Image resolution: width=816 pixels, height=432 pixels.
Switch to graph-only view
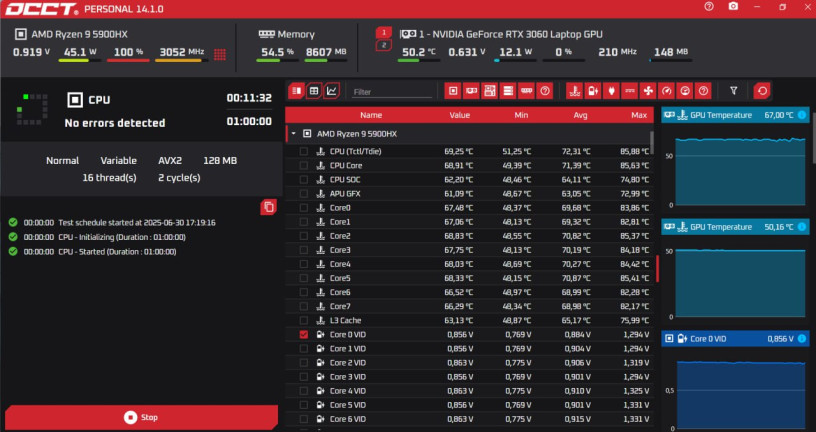[x=332, y=91]
